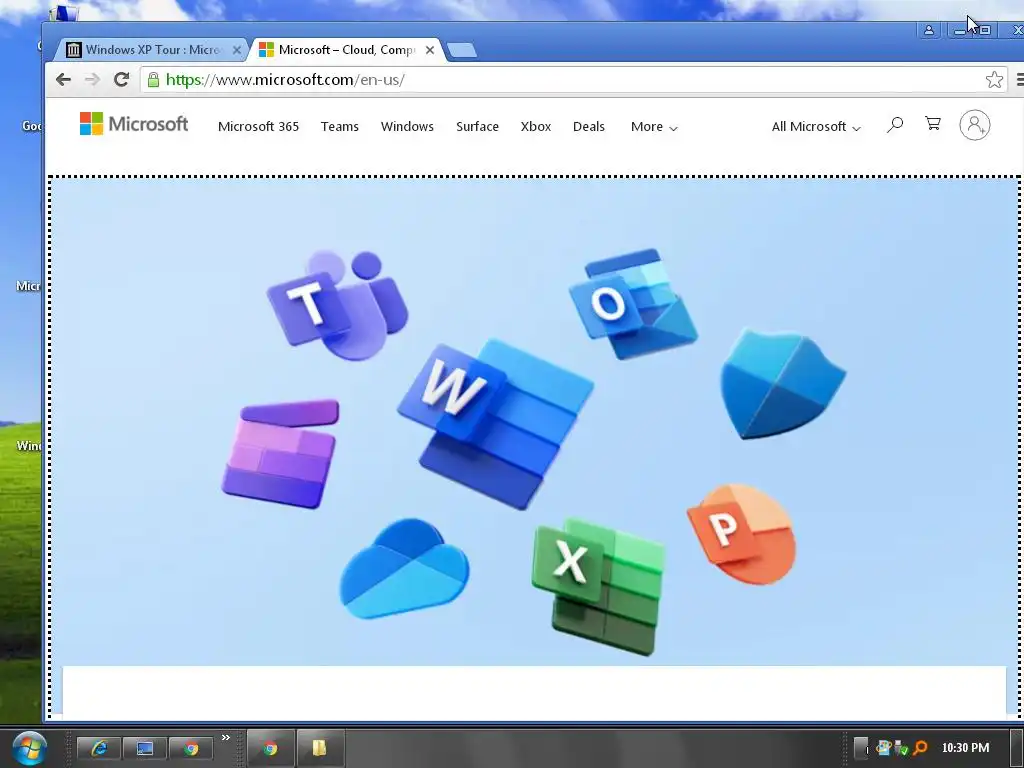
Task: Close the Windows XP Tour tab
Action: pyautogui.click(x=236, y=50)
